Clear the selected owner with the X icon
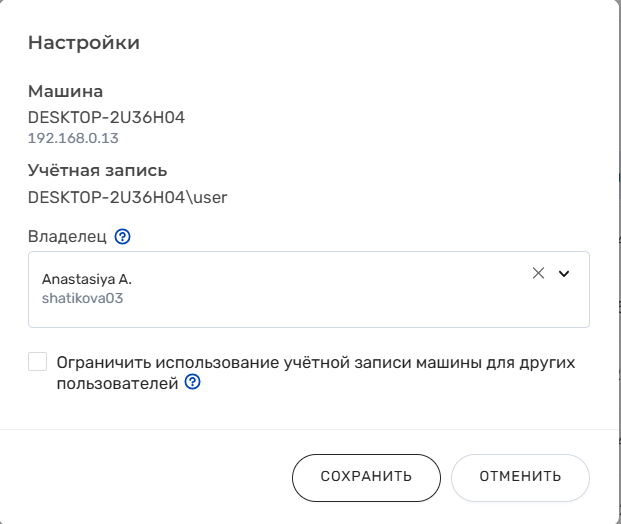This screenshot has height=524, width=621. click(538, 274)
